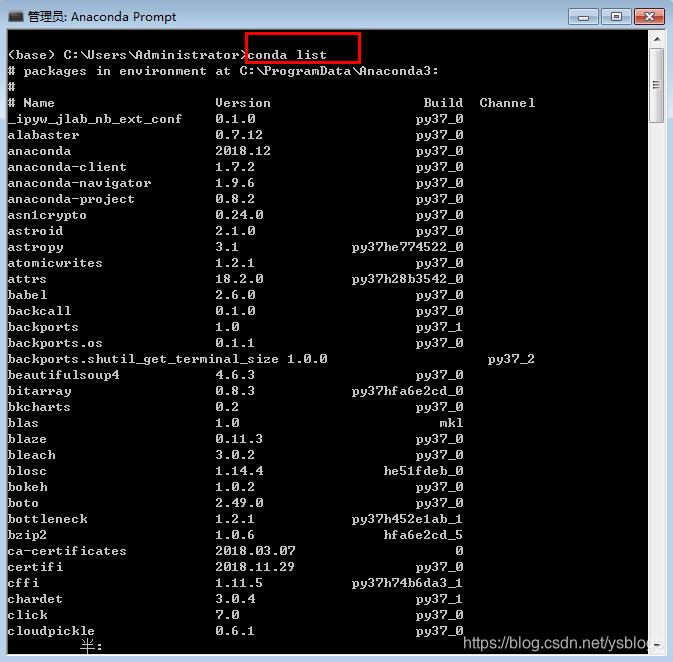Click the 'Channel' column header text
The image size is (673, 662).
507,103
